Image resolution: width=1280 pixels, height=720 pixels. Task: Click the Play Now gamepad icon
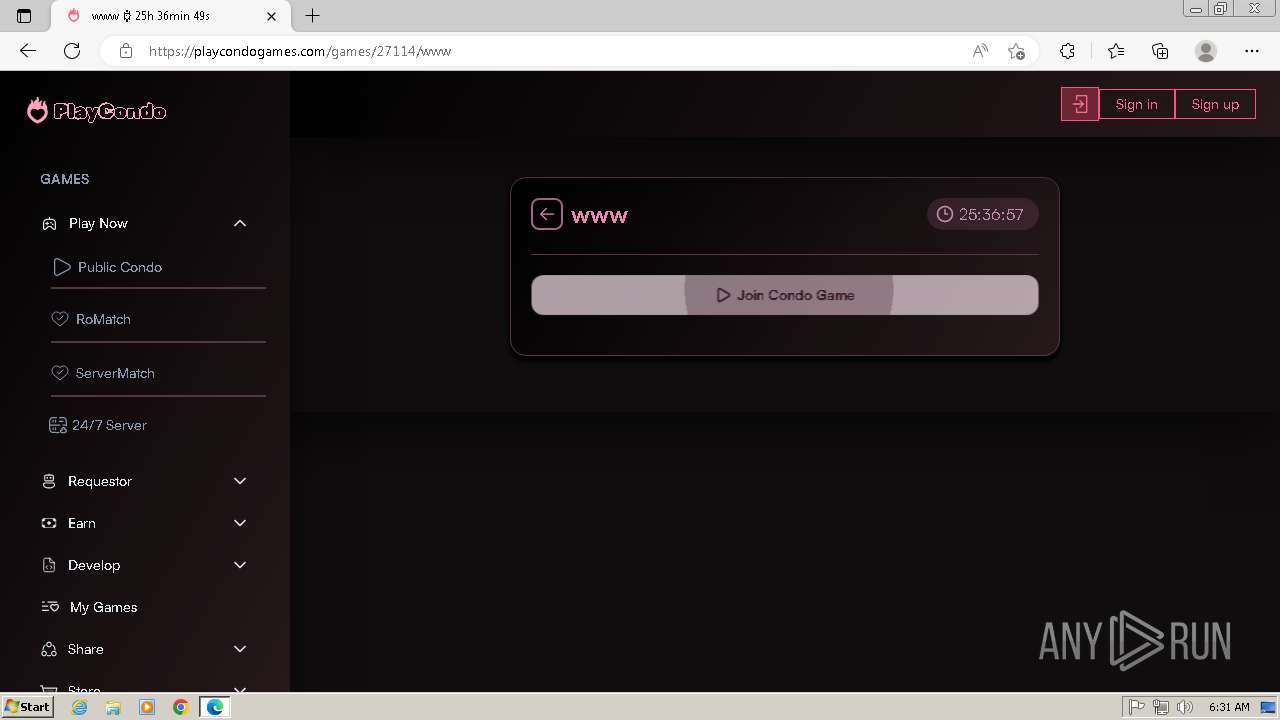49,223
